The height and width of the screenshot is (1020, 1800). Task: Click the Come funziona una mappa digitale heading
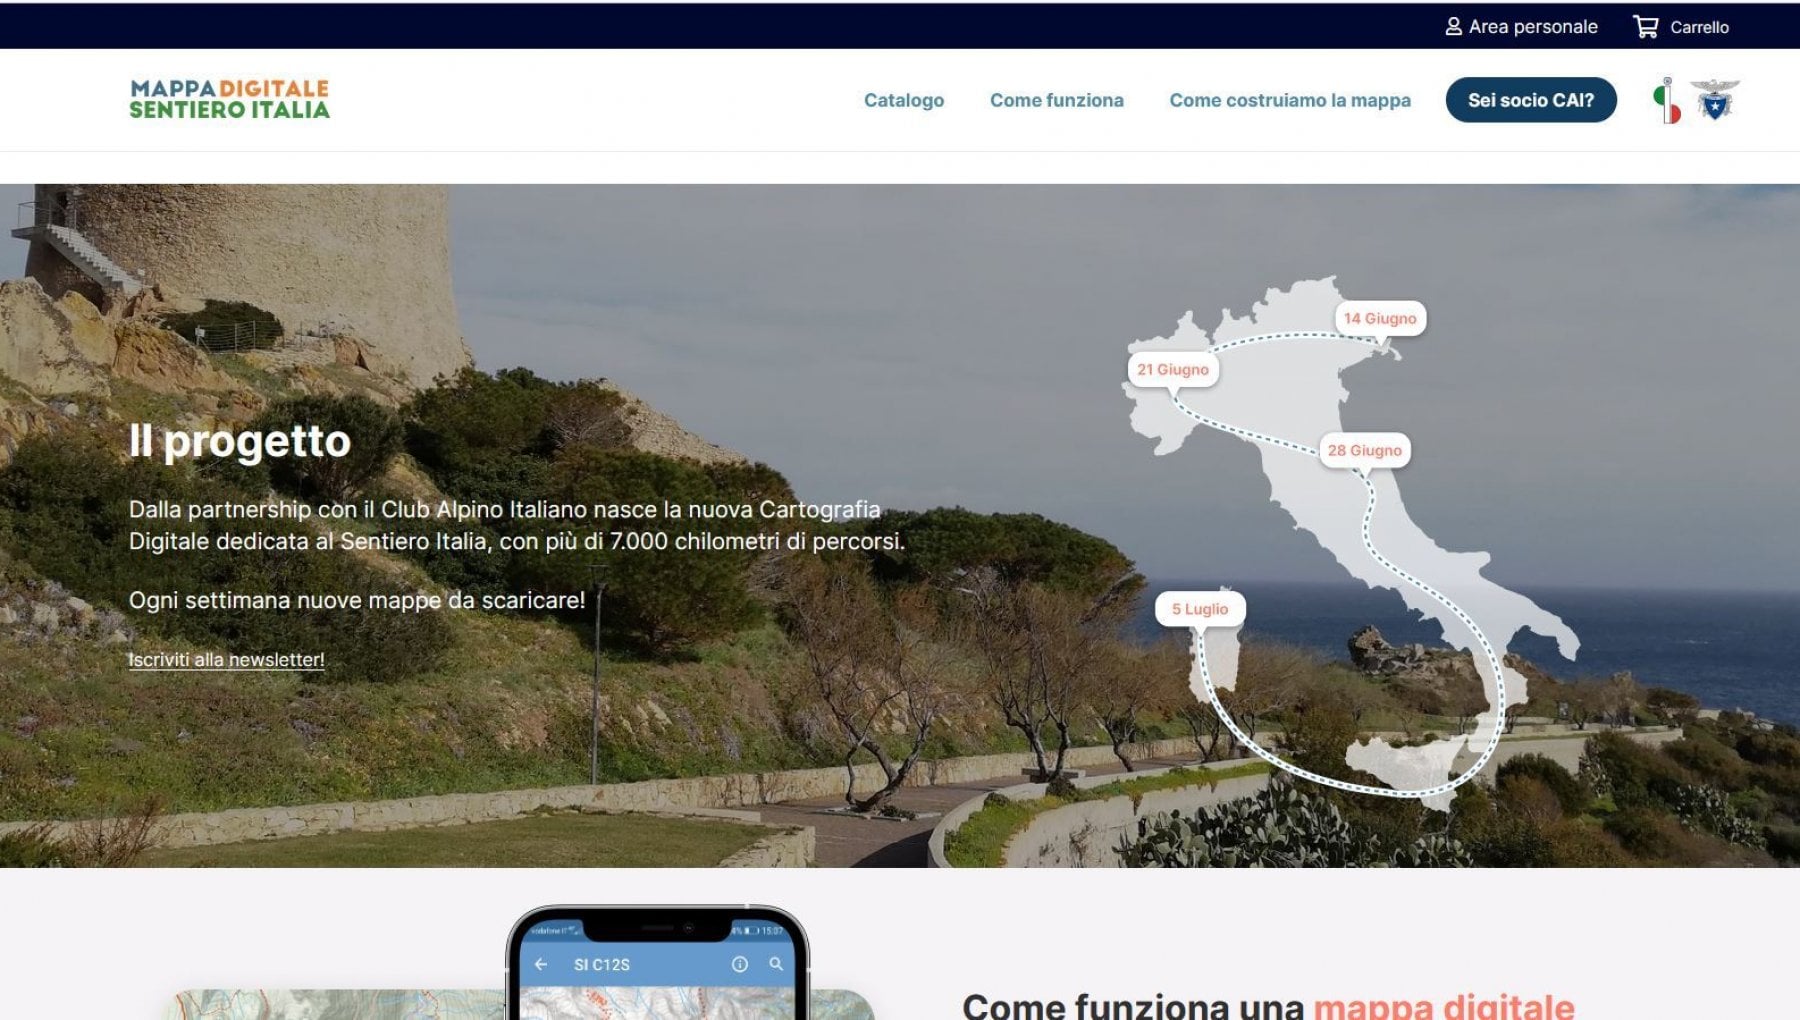point(1268,1004)
